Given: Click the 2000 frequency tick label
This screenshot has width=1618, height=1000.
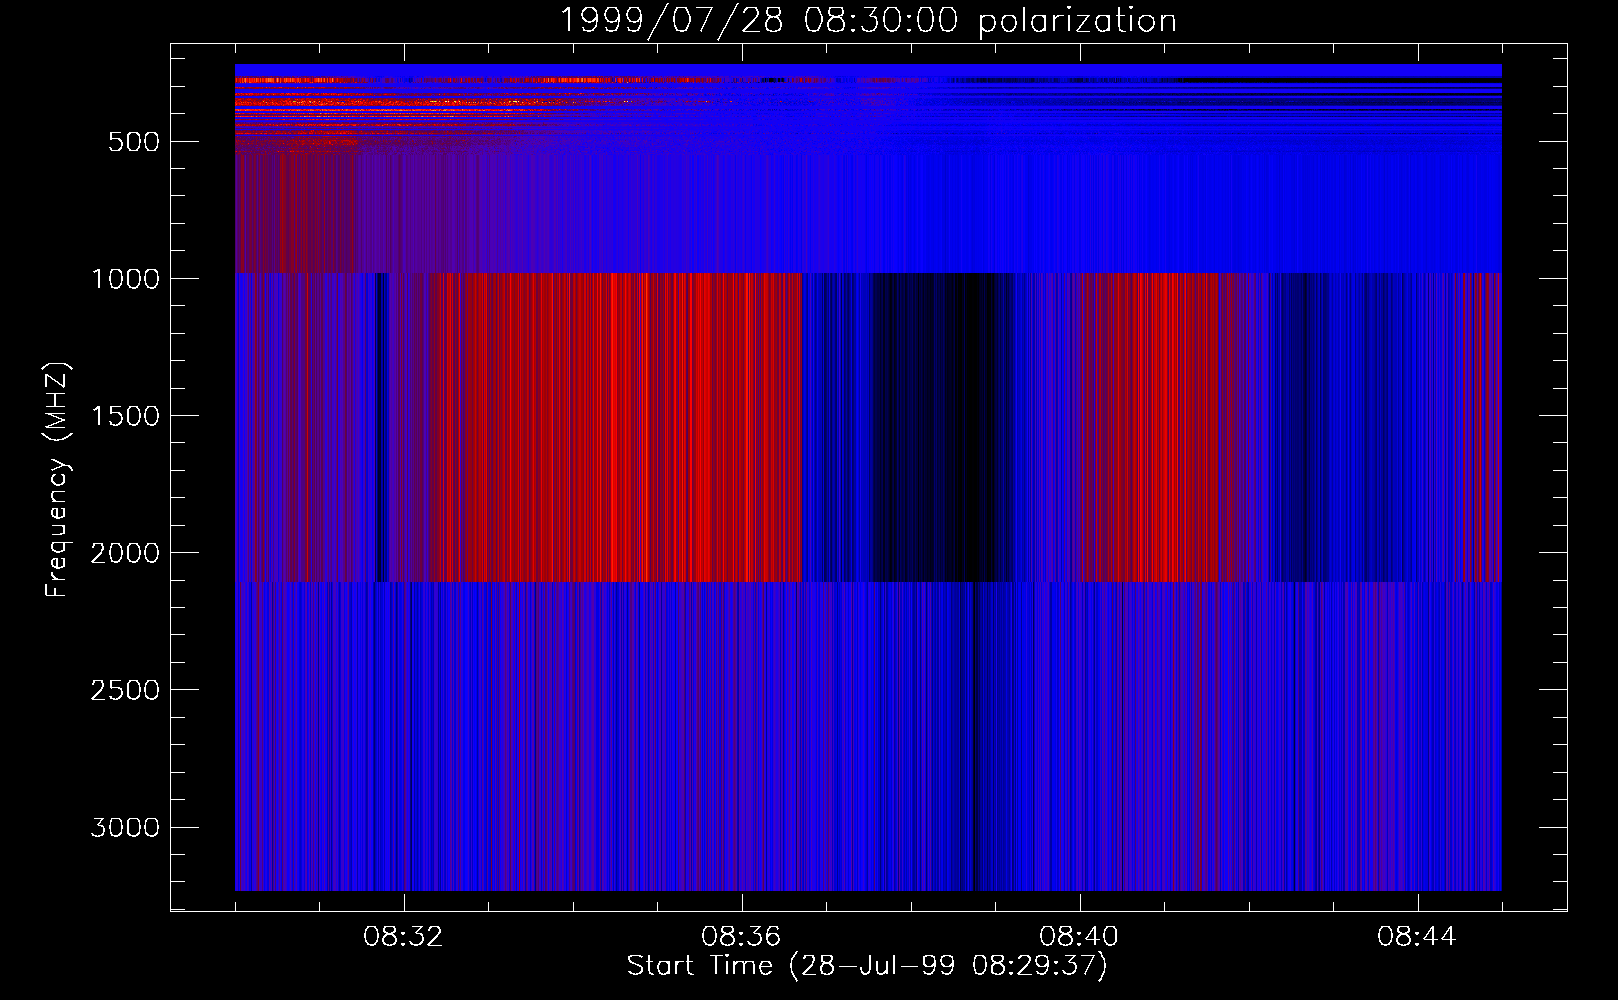Looking at the screenshot, I should click(125, 553).
